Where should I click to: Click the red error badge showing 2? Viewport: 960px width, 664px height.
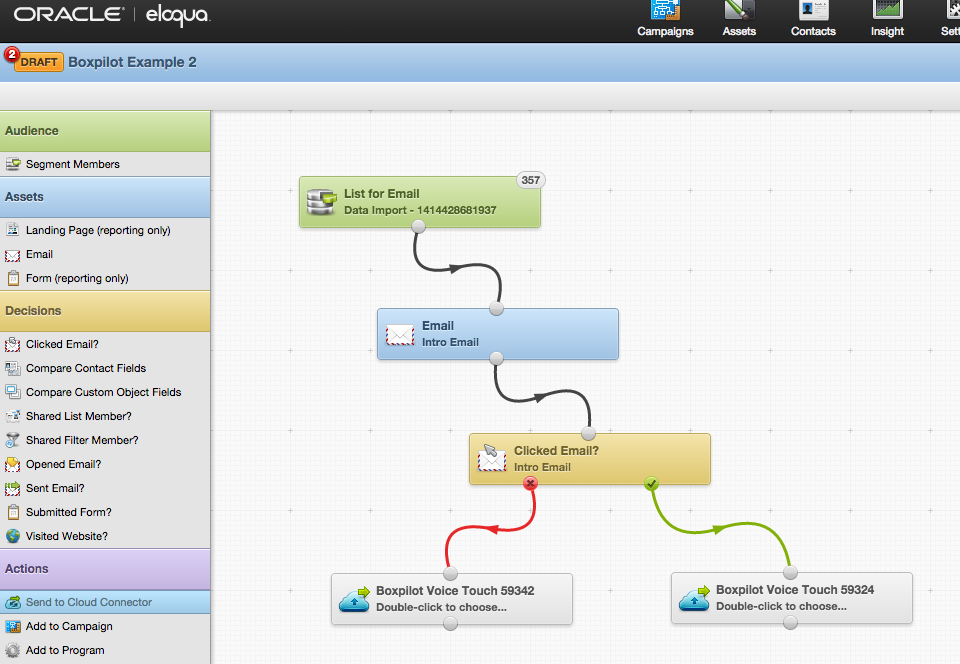click(x=11, y=54)
